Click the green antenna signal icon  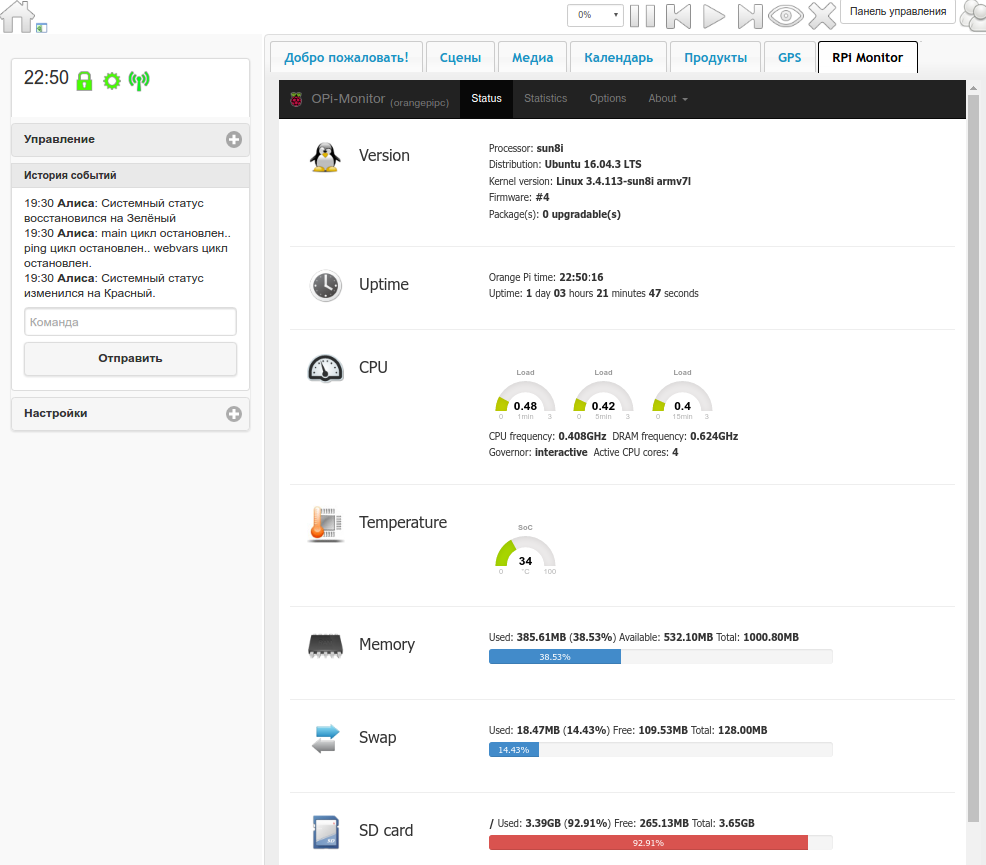coord(139,80)
